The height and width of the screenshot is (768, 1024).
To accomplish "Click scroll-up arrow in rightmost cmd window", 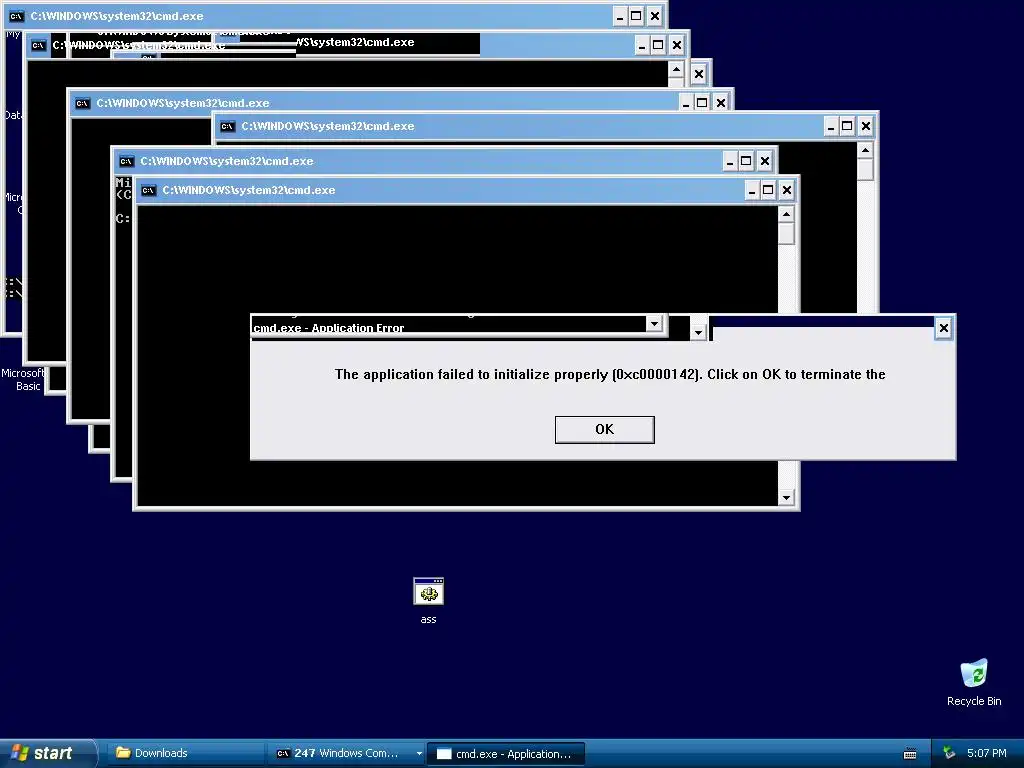I will point(865,151).
